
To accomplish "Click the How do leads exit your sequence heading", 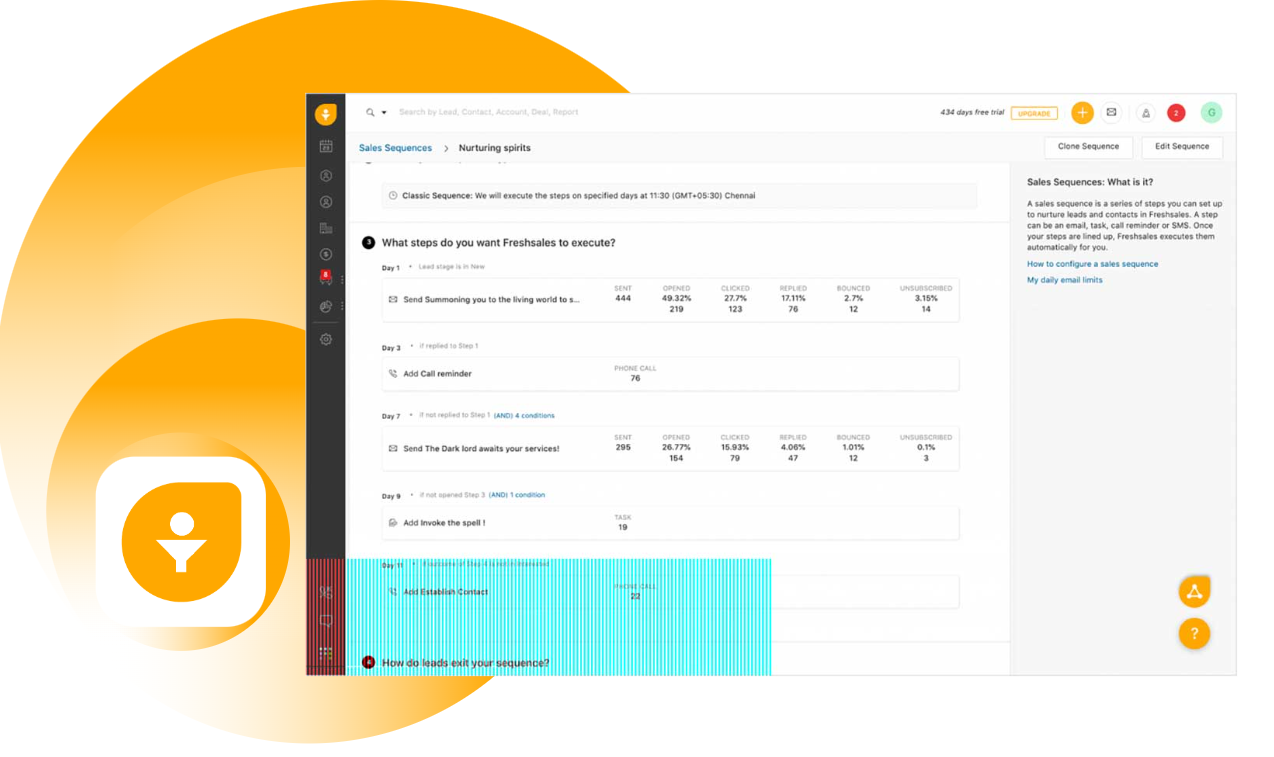I will tap(465, 663).
